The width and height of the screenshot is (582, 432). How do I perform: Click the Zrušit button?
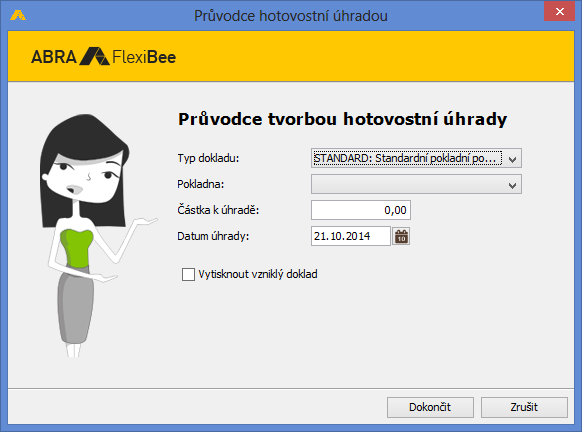pyautogui.click(x=524, y=407)
